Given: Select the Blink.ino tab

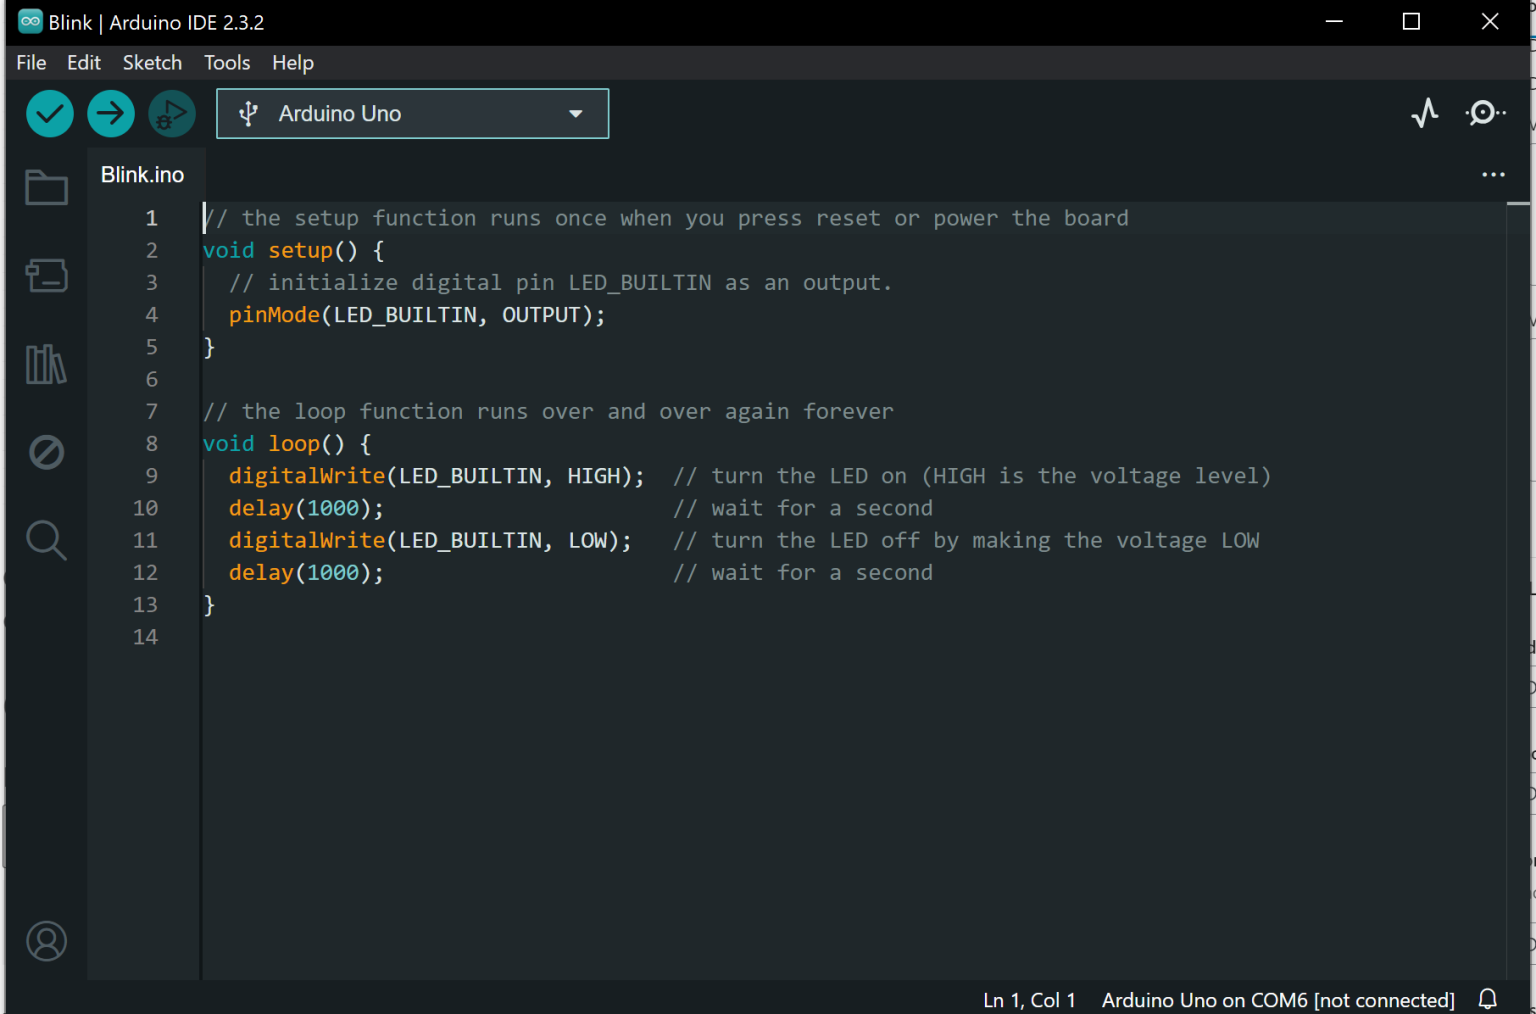Looking at the screenshot, I should click(142, 174).
